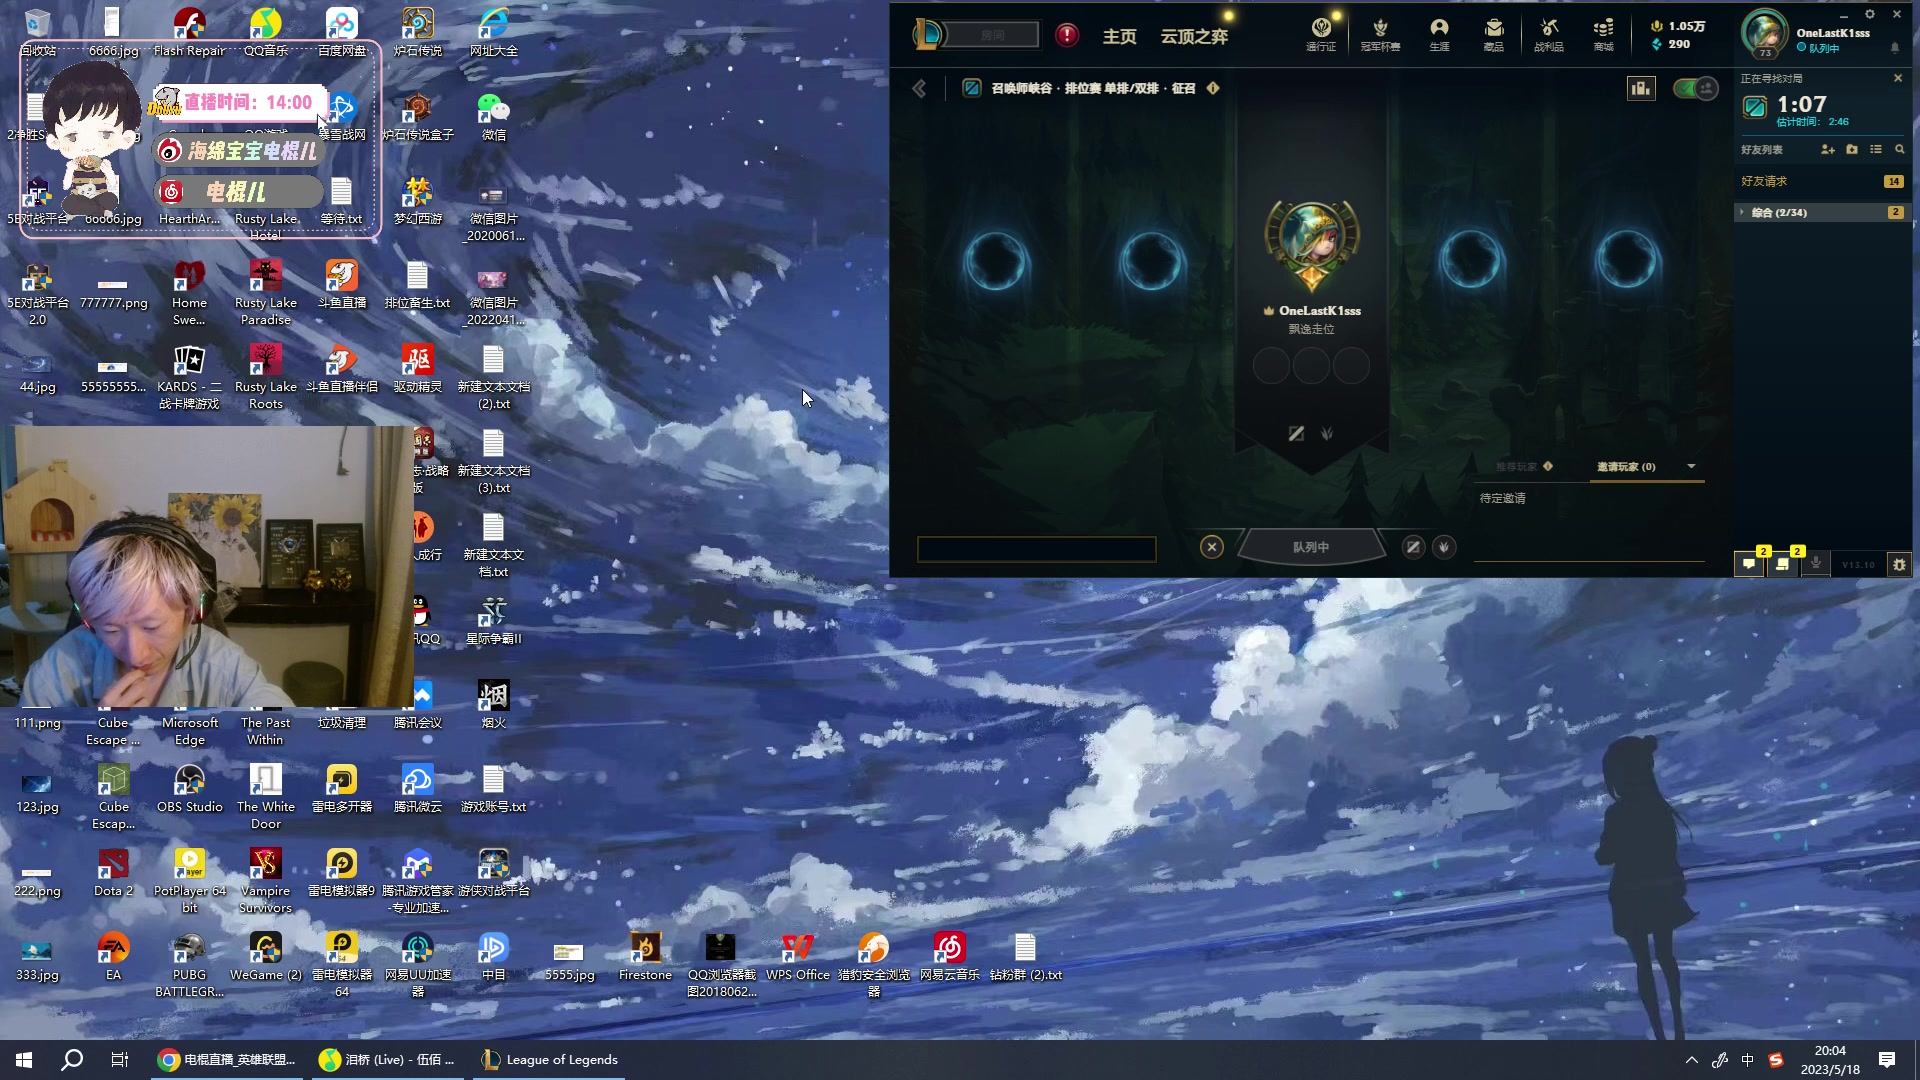Click the notification bell icon
This screenshot has width=1920, height=1080.
pos(1895,48)
